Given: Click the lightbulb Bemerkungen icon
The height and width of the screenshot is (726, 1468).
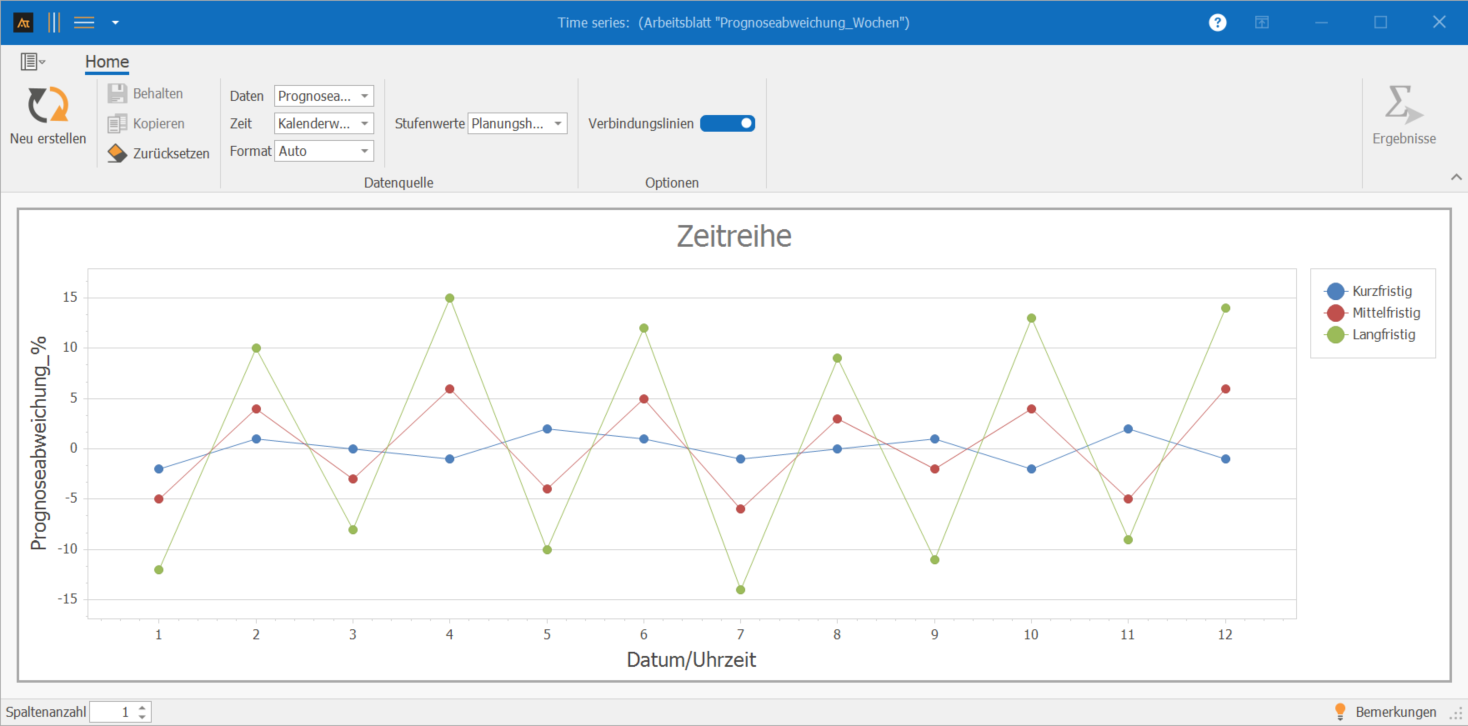Looking at the screenshot, I should click(1341, 712).
